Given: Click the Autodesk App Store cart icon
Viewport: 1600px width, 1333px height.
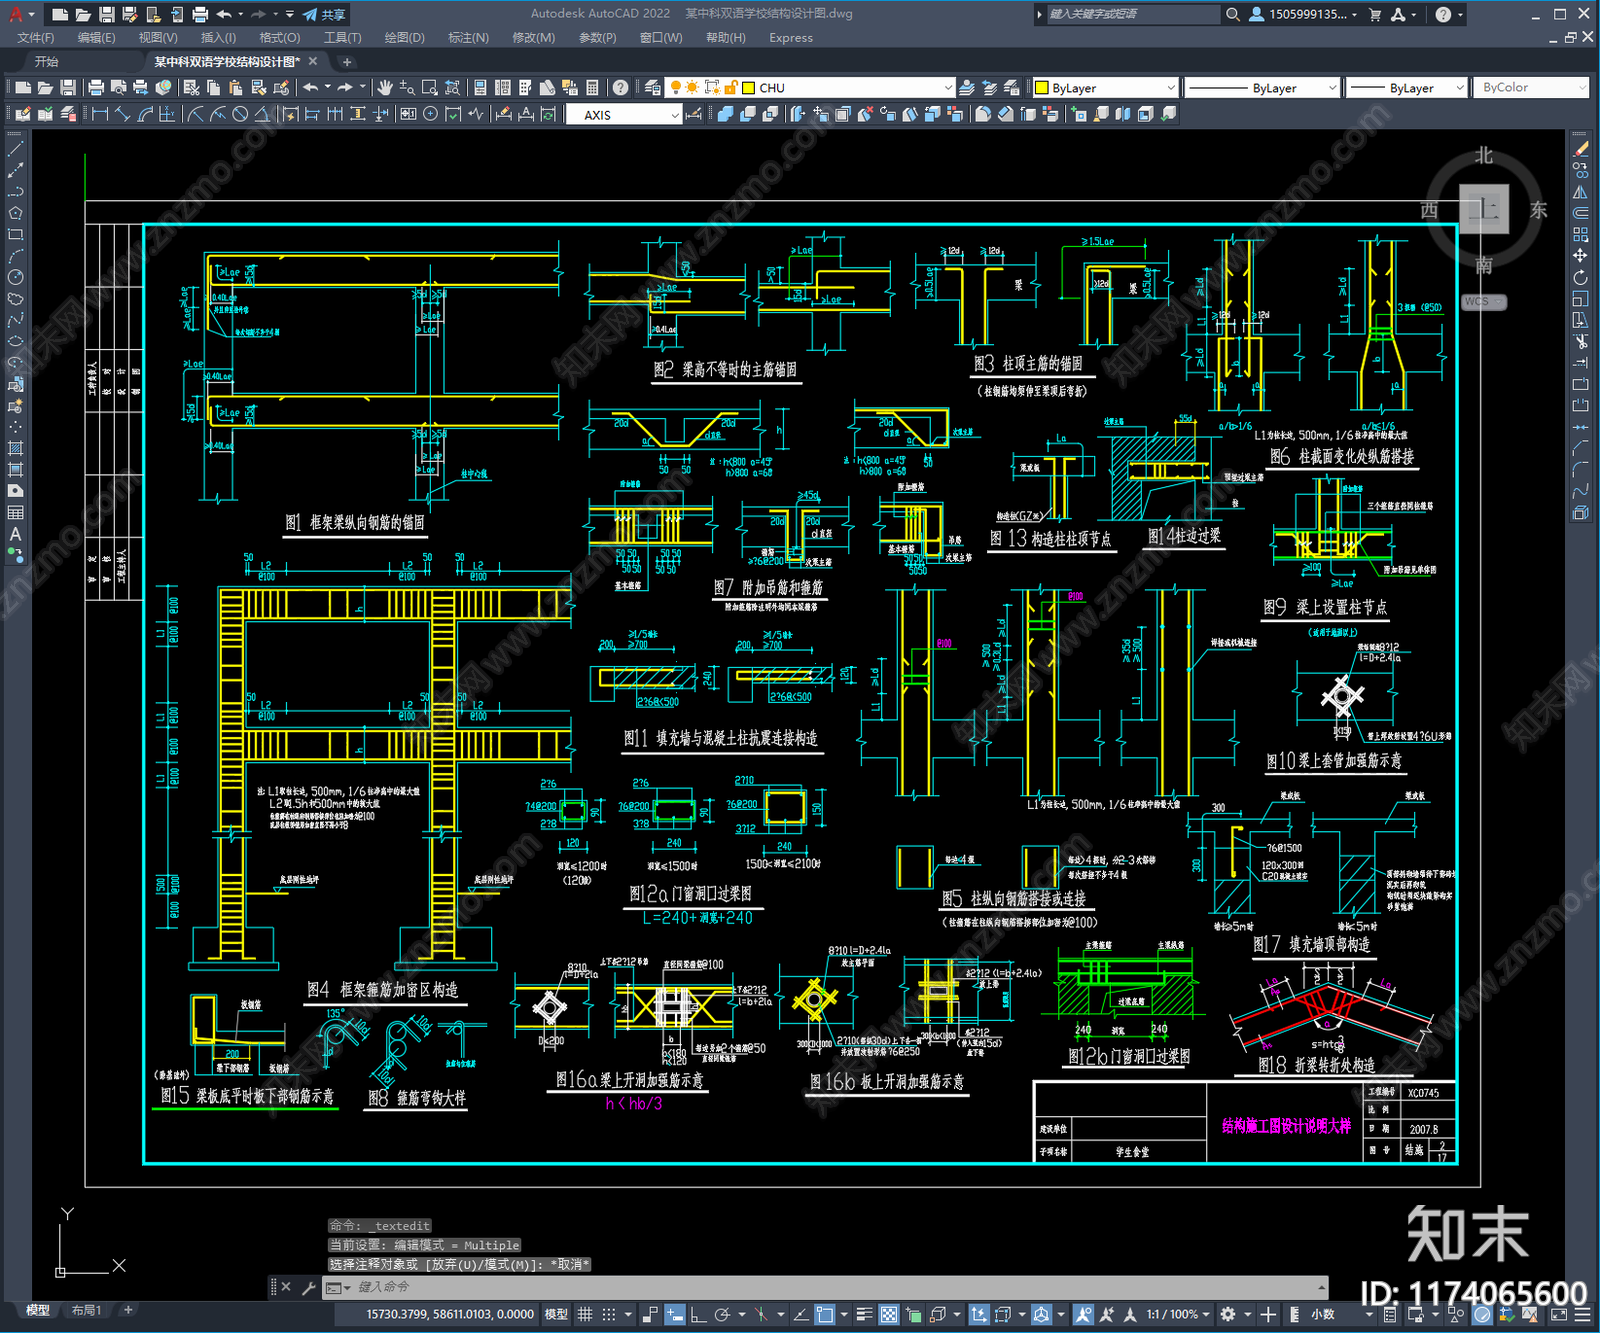Looking at the screenshot, I should 1375,14.
